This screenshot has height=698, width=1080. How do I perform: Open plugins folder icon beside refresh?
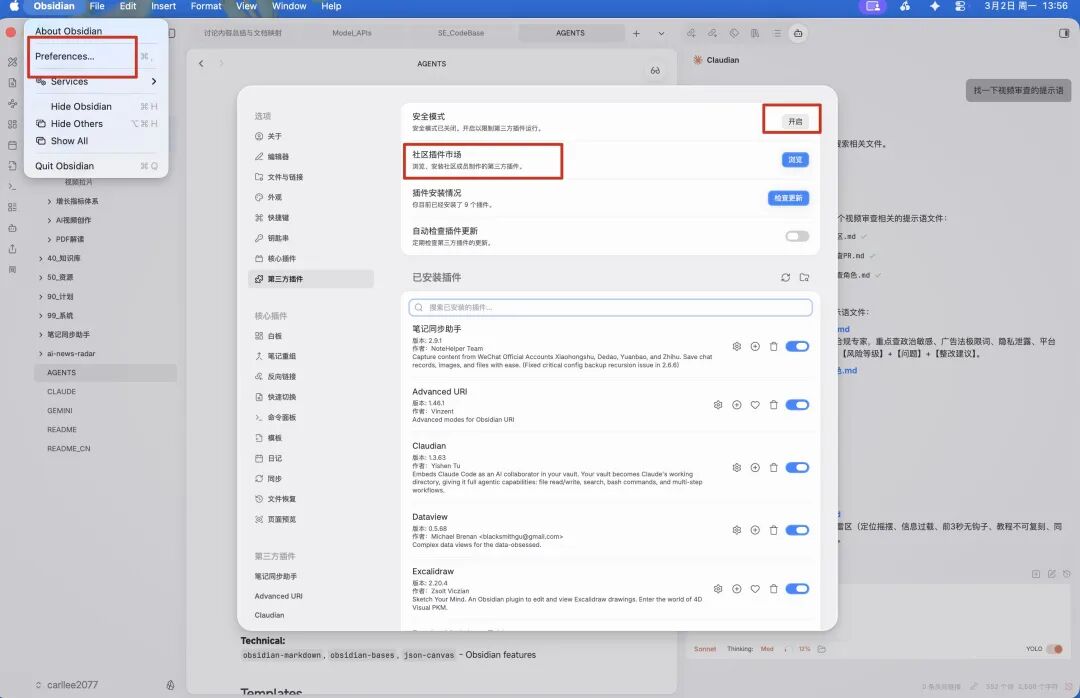coord(804,277)
